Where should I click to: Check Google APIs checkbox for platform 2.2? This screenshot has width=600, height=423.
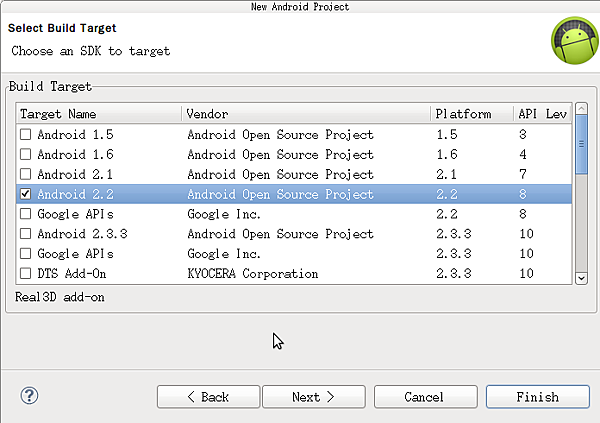(x=25, y=214)
